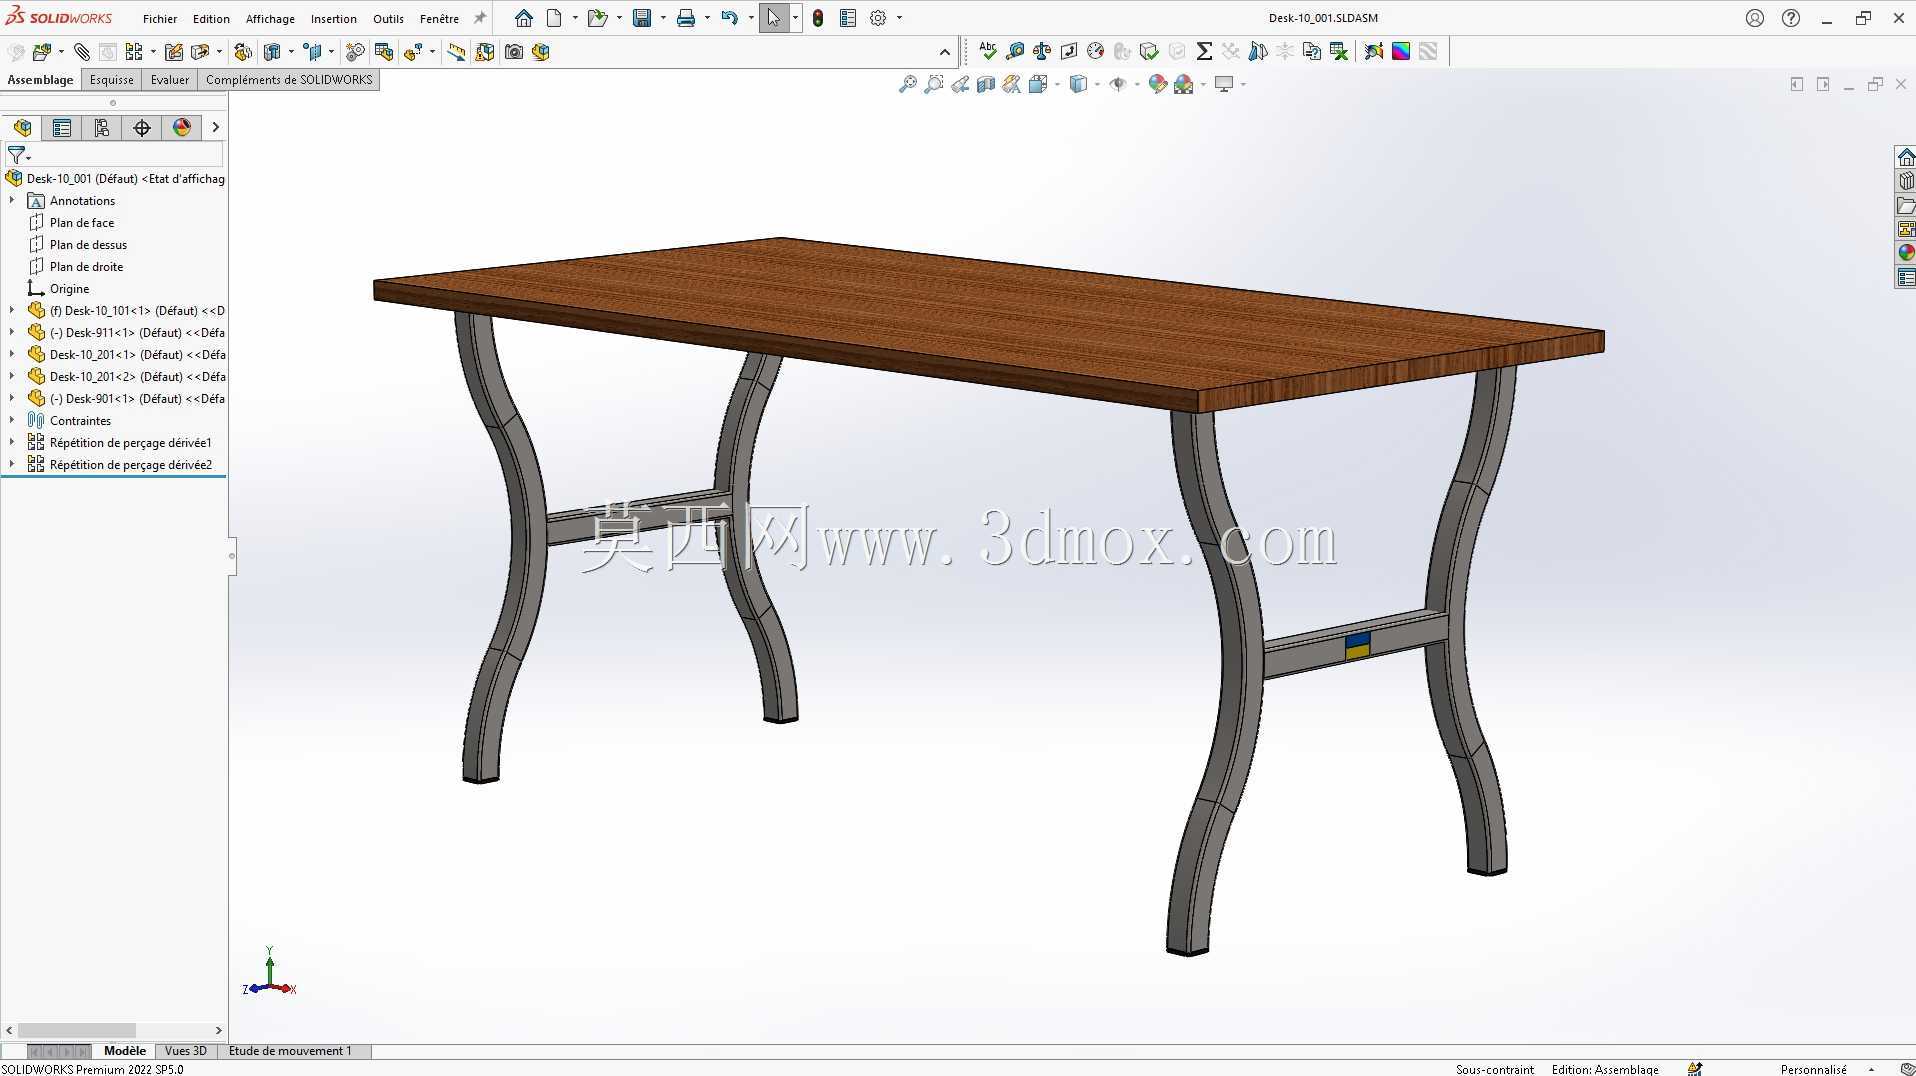
Task: Click the Bill of Materials icon
Action: (384, 52)
